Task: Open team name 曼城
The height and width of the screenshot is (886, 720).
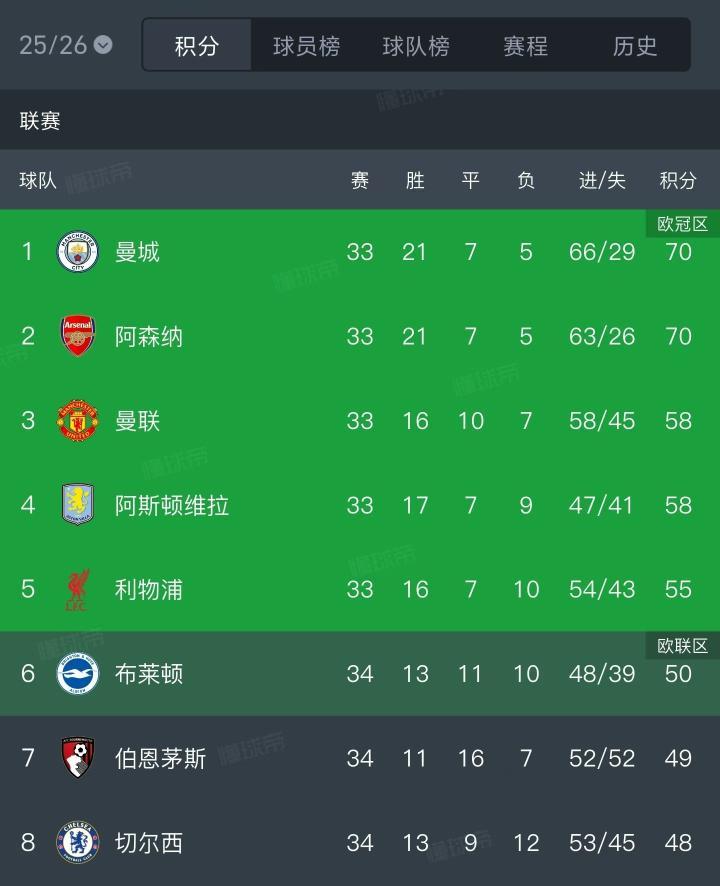Action: 137,252
